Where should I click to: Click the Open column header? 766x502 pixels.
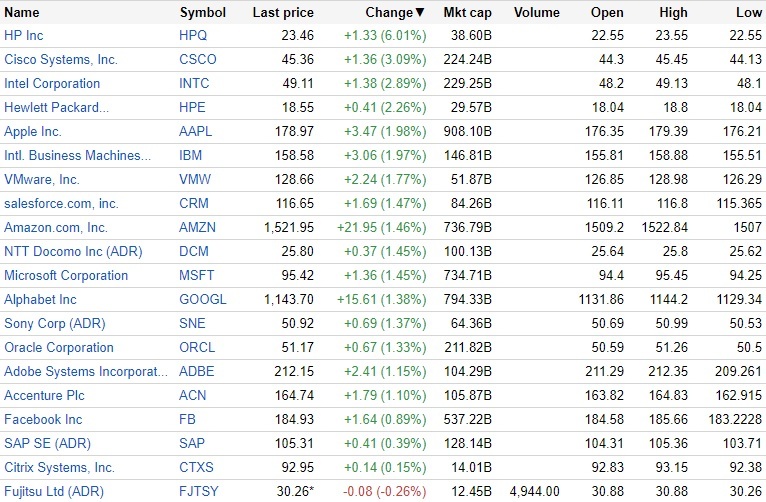click(x=607, y=13)
